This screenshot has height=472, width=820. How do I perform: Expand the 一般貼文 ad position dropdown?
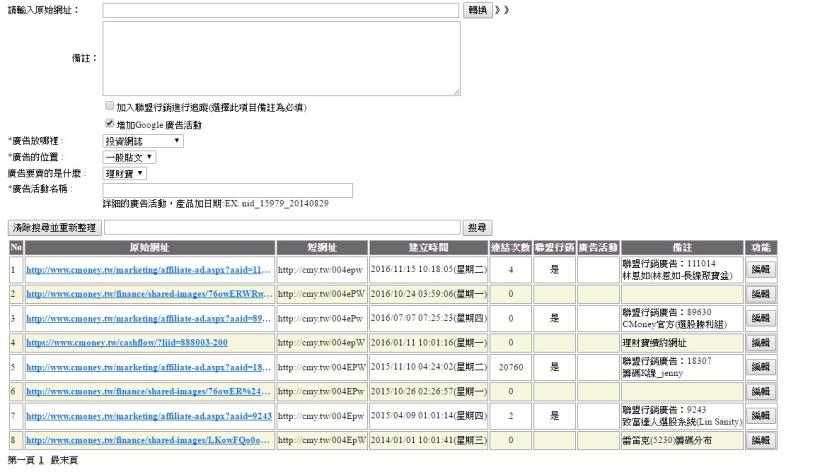pyautogui.click(x=129, y=157)
